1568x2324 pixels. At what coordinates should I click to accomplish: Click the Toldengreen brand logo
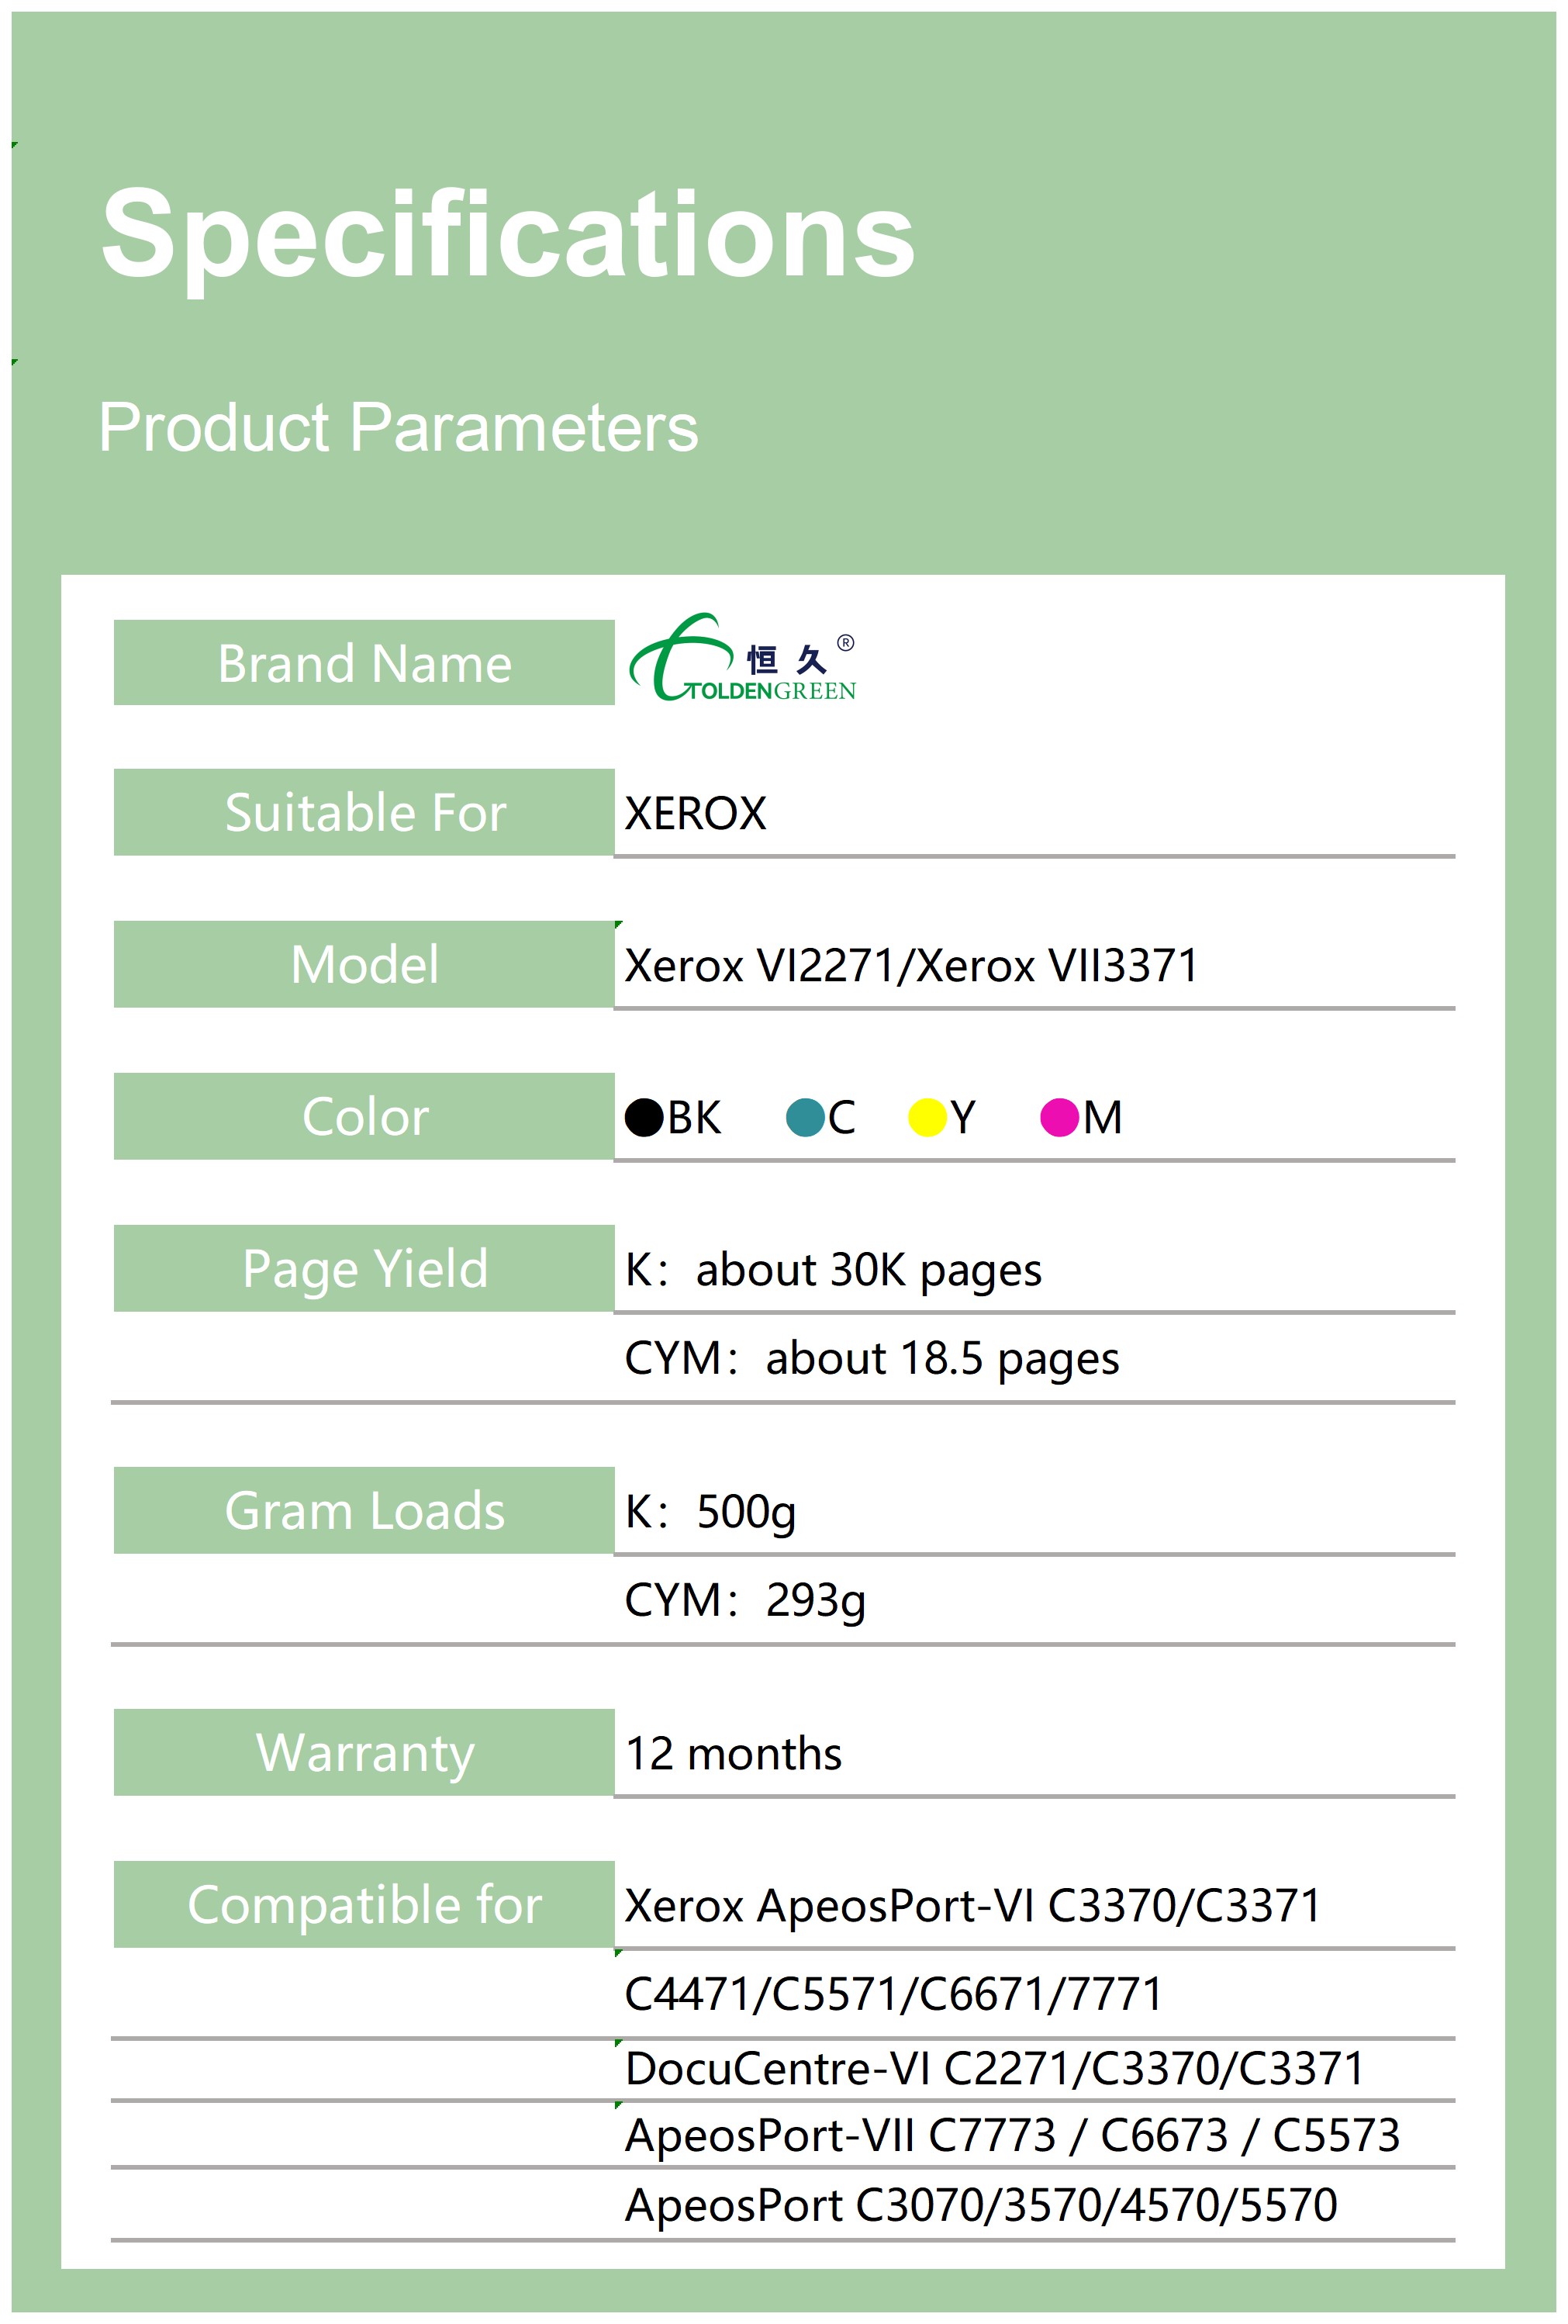[741, 660]
